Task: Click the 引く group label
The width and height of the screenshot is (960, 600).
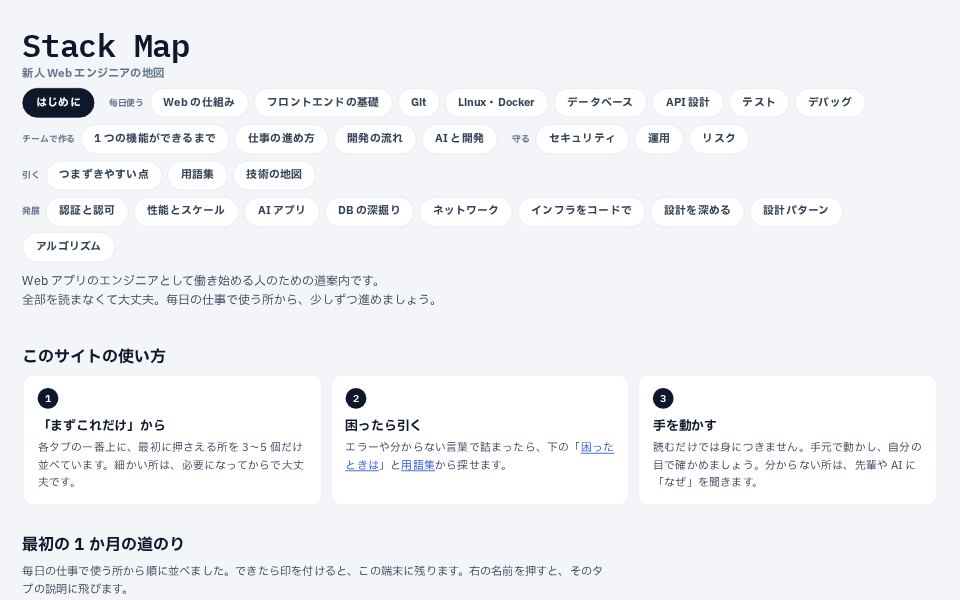Action: point(31,175)
